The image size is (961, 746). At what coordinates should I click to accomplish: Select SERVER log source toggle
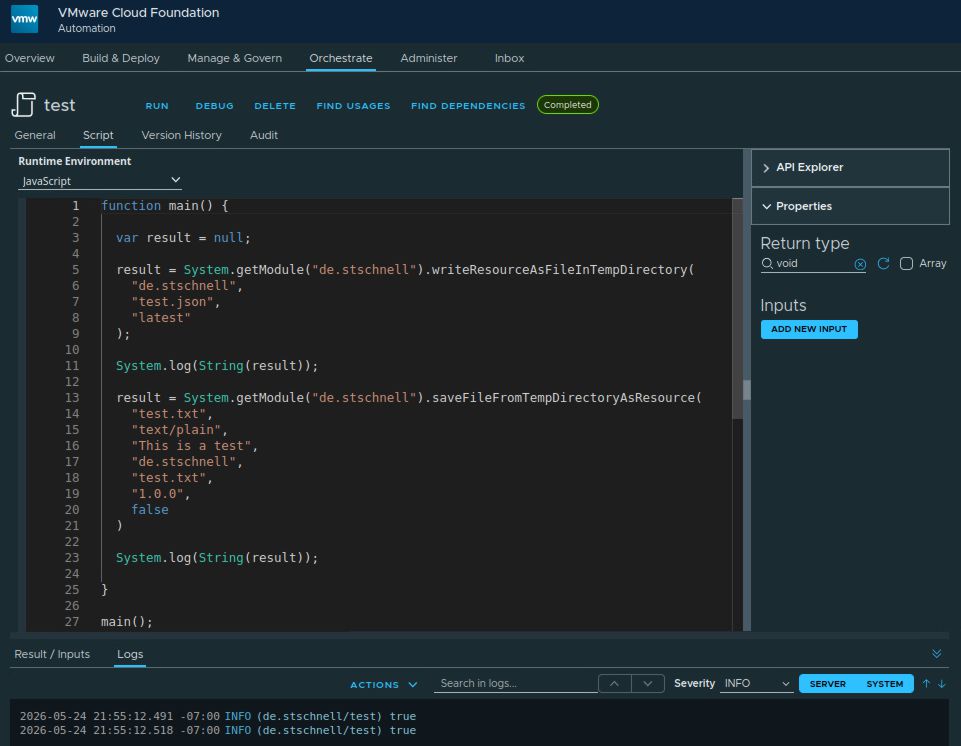(827, 683)
